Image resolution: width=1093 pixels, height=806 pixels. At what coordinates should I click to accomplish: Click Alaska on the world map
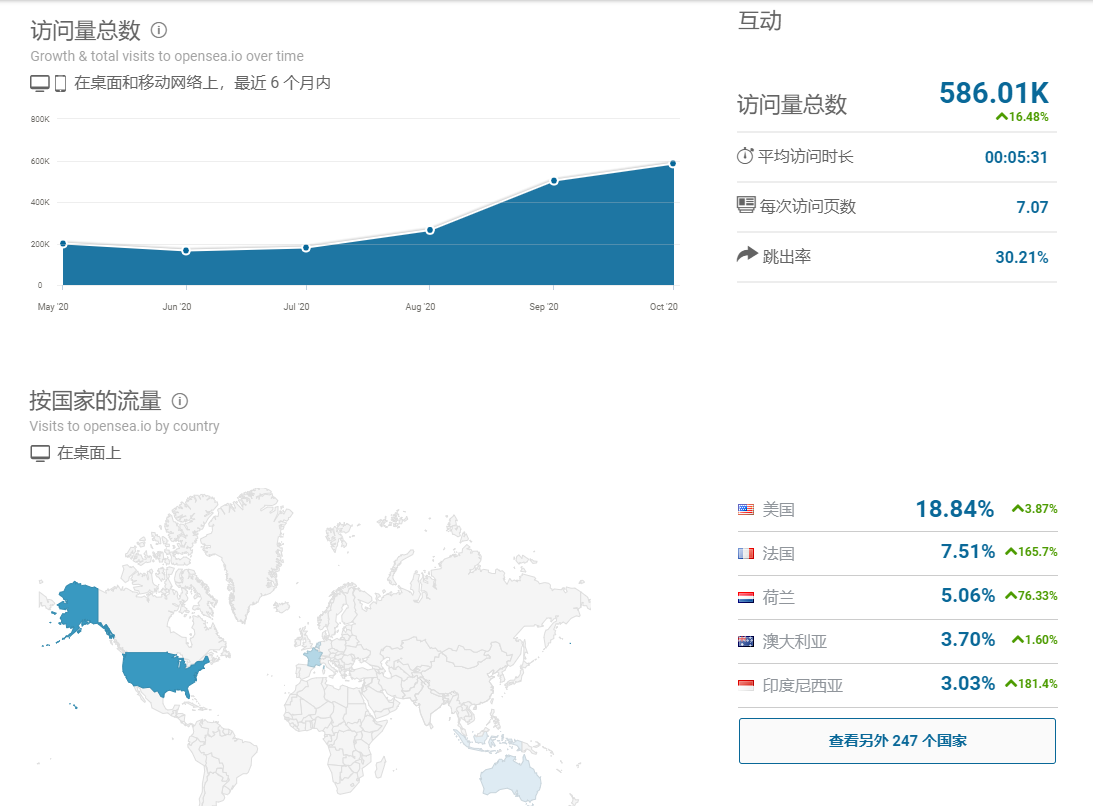(82, 604)
